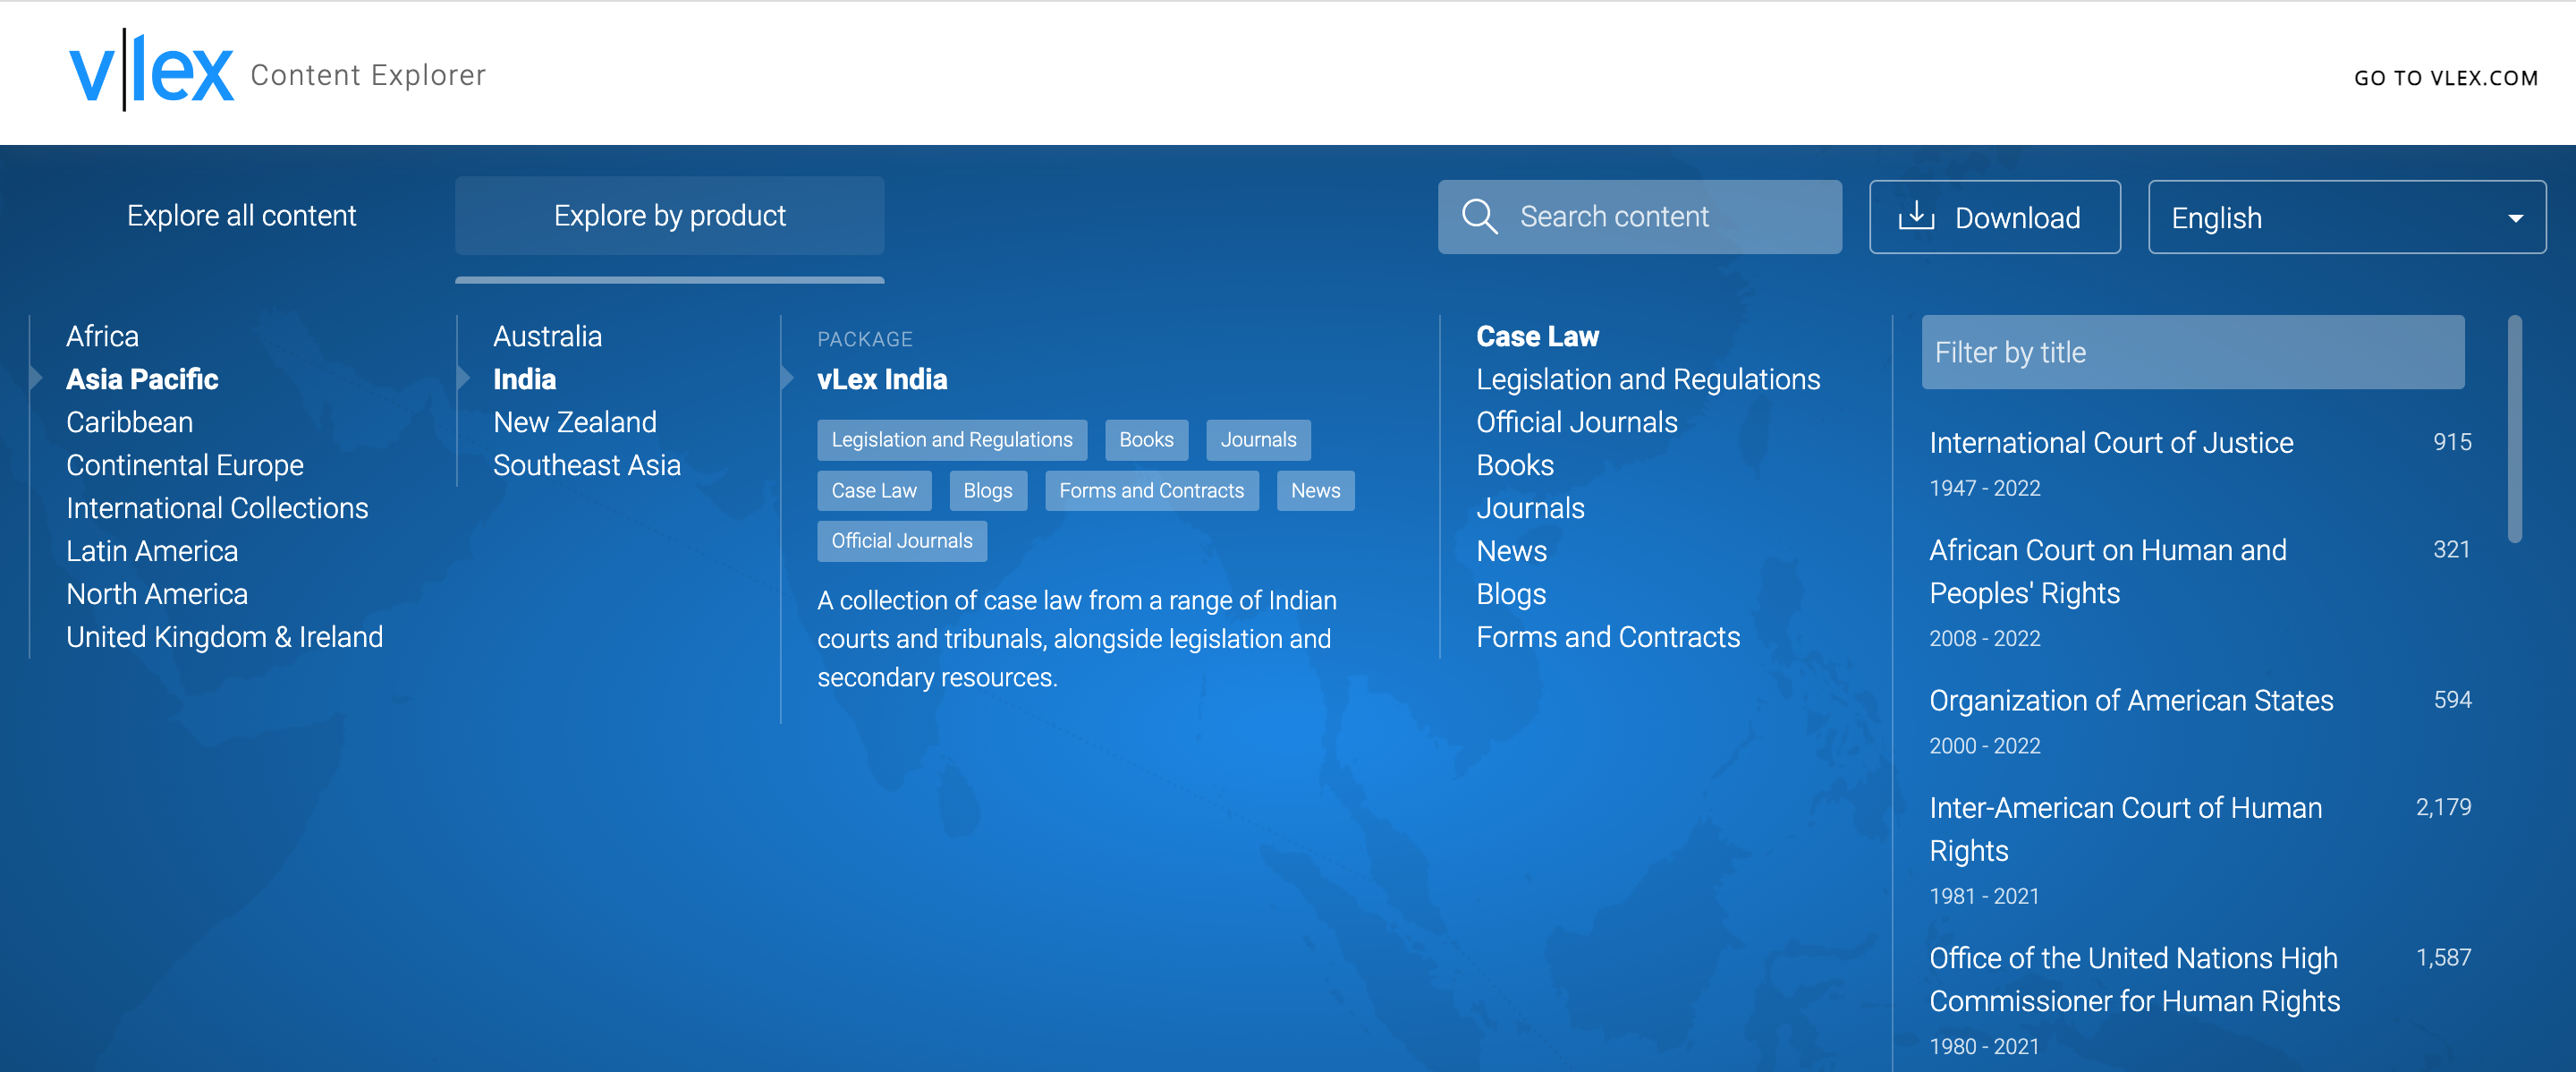This screenshot has height=1072, width=2576.
Task: Click the Journals tag
Action: click(1258, 440)
